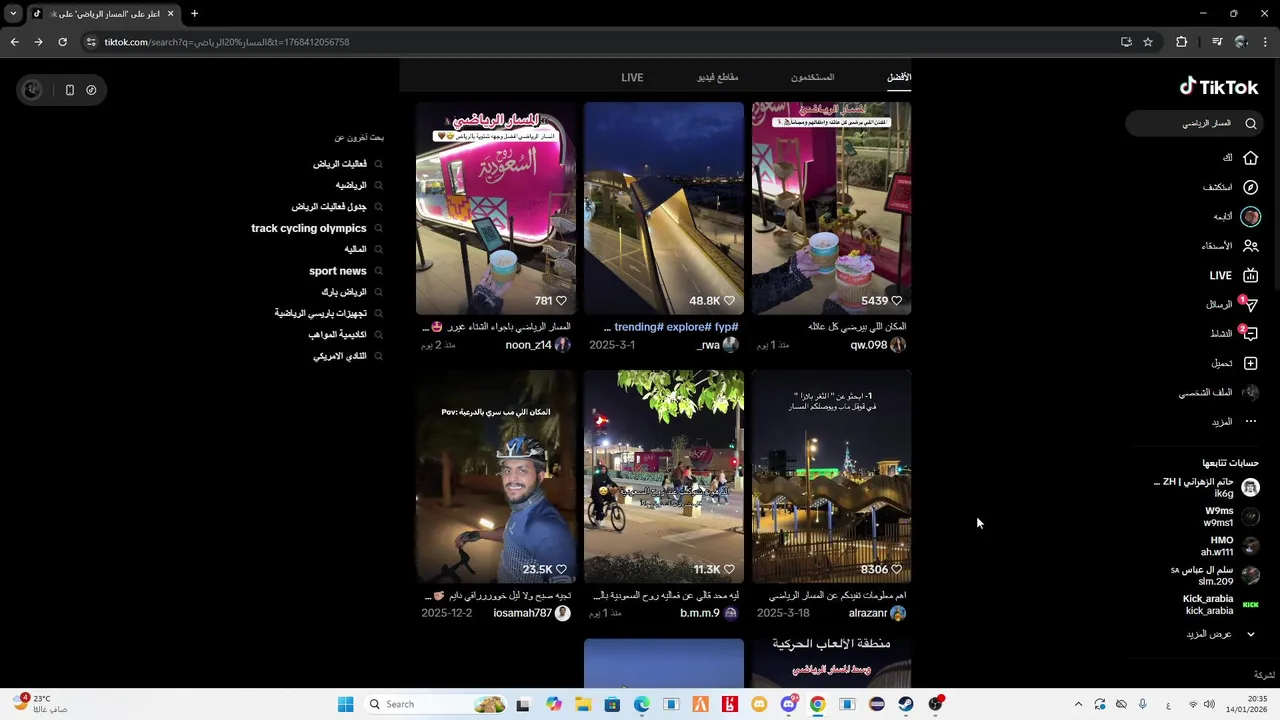Reload the page in Chrome

point(62,42)
